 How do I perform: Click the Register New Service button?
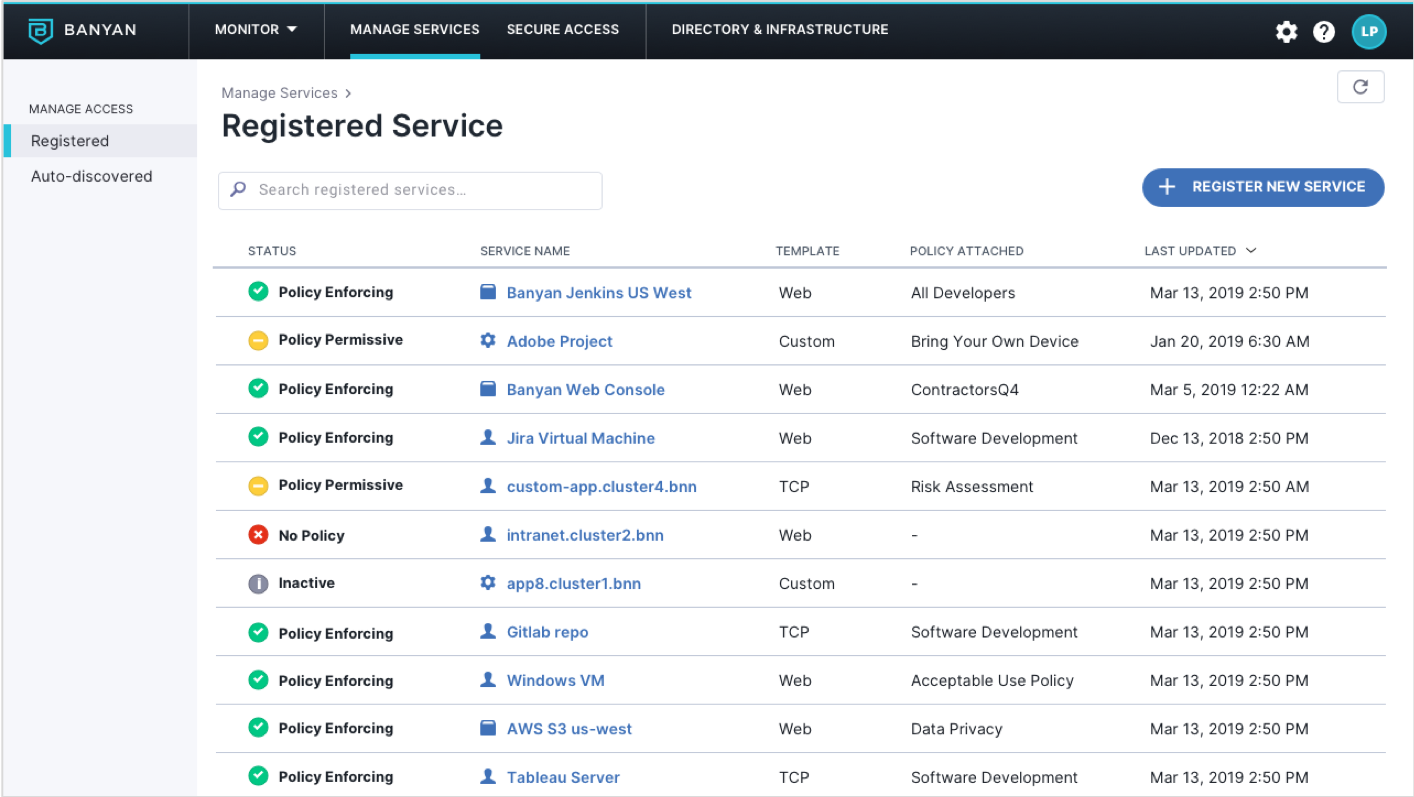point(1263,187)
